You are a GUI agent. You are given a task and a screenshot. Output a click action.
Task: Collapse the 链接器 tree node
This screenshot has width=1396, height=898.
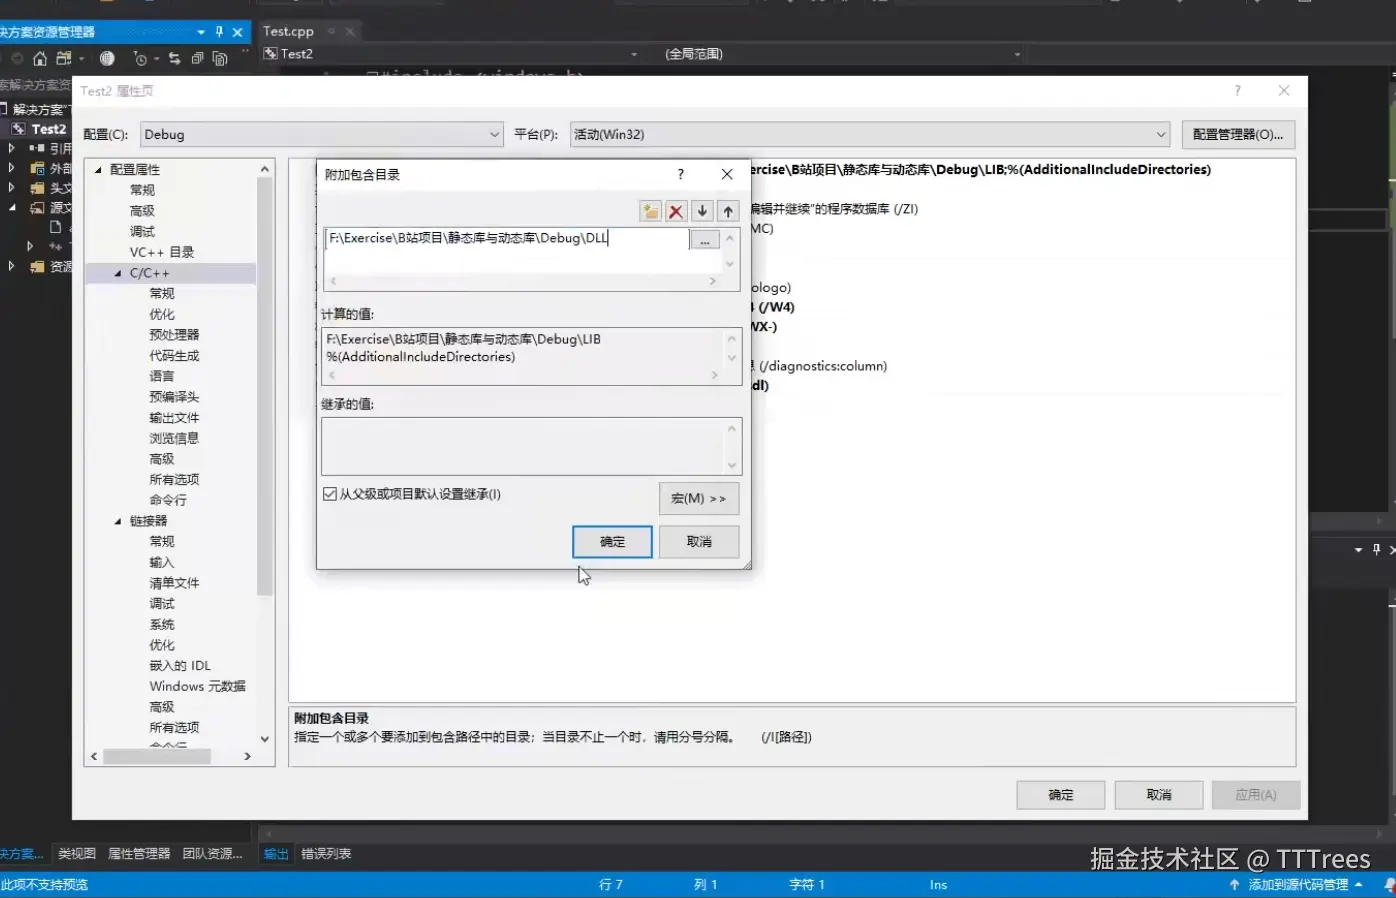coord(118,521)
